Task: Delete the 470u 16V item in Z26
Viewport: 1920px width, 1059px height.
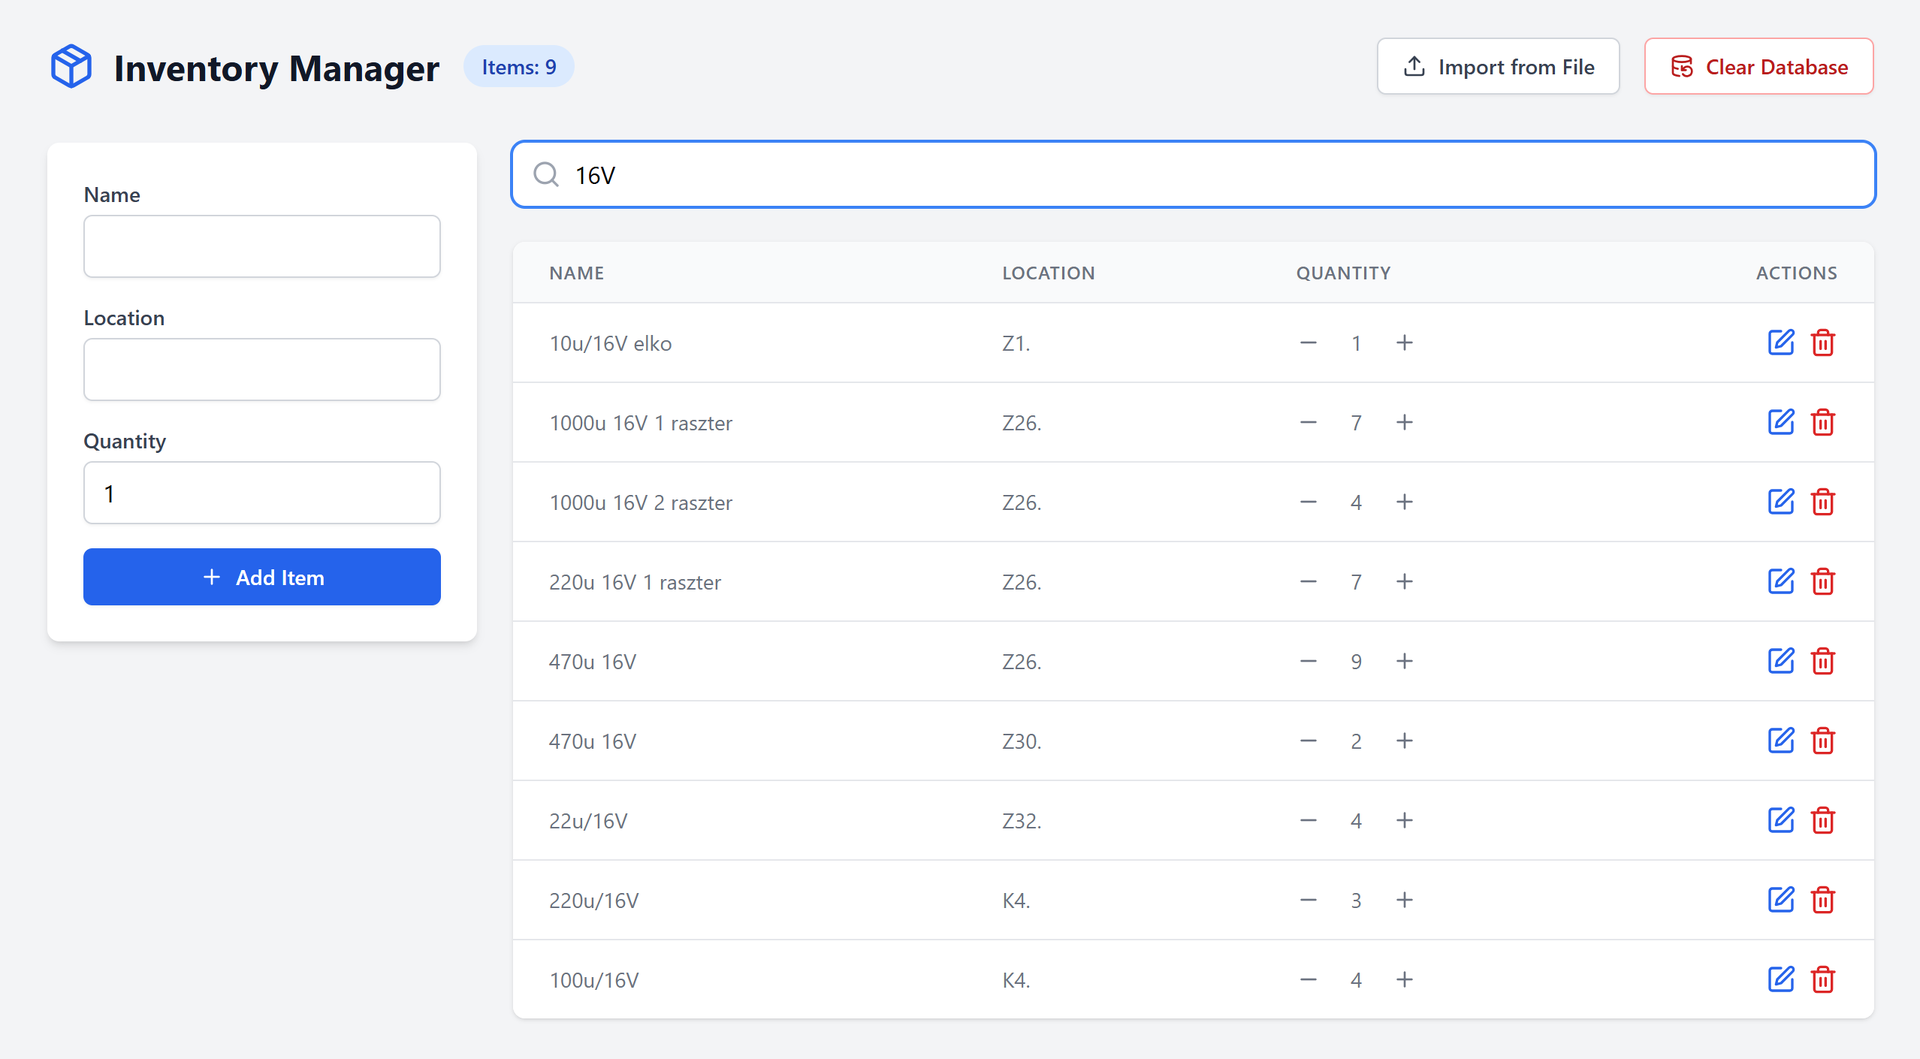Action: [x=1823, y=661]
